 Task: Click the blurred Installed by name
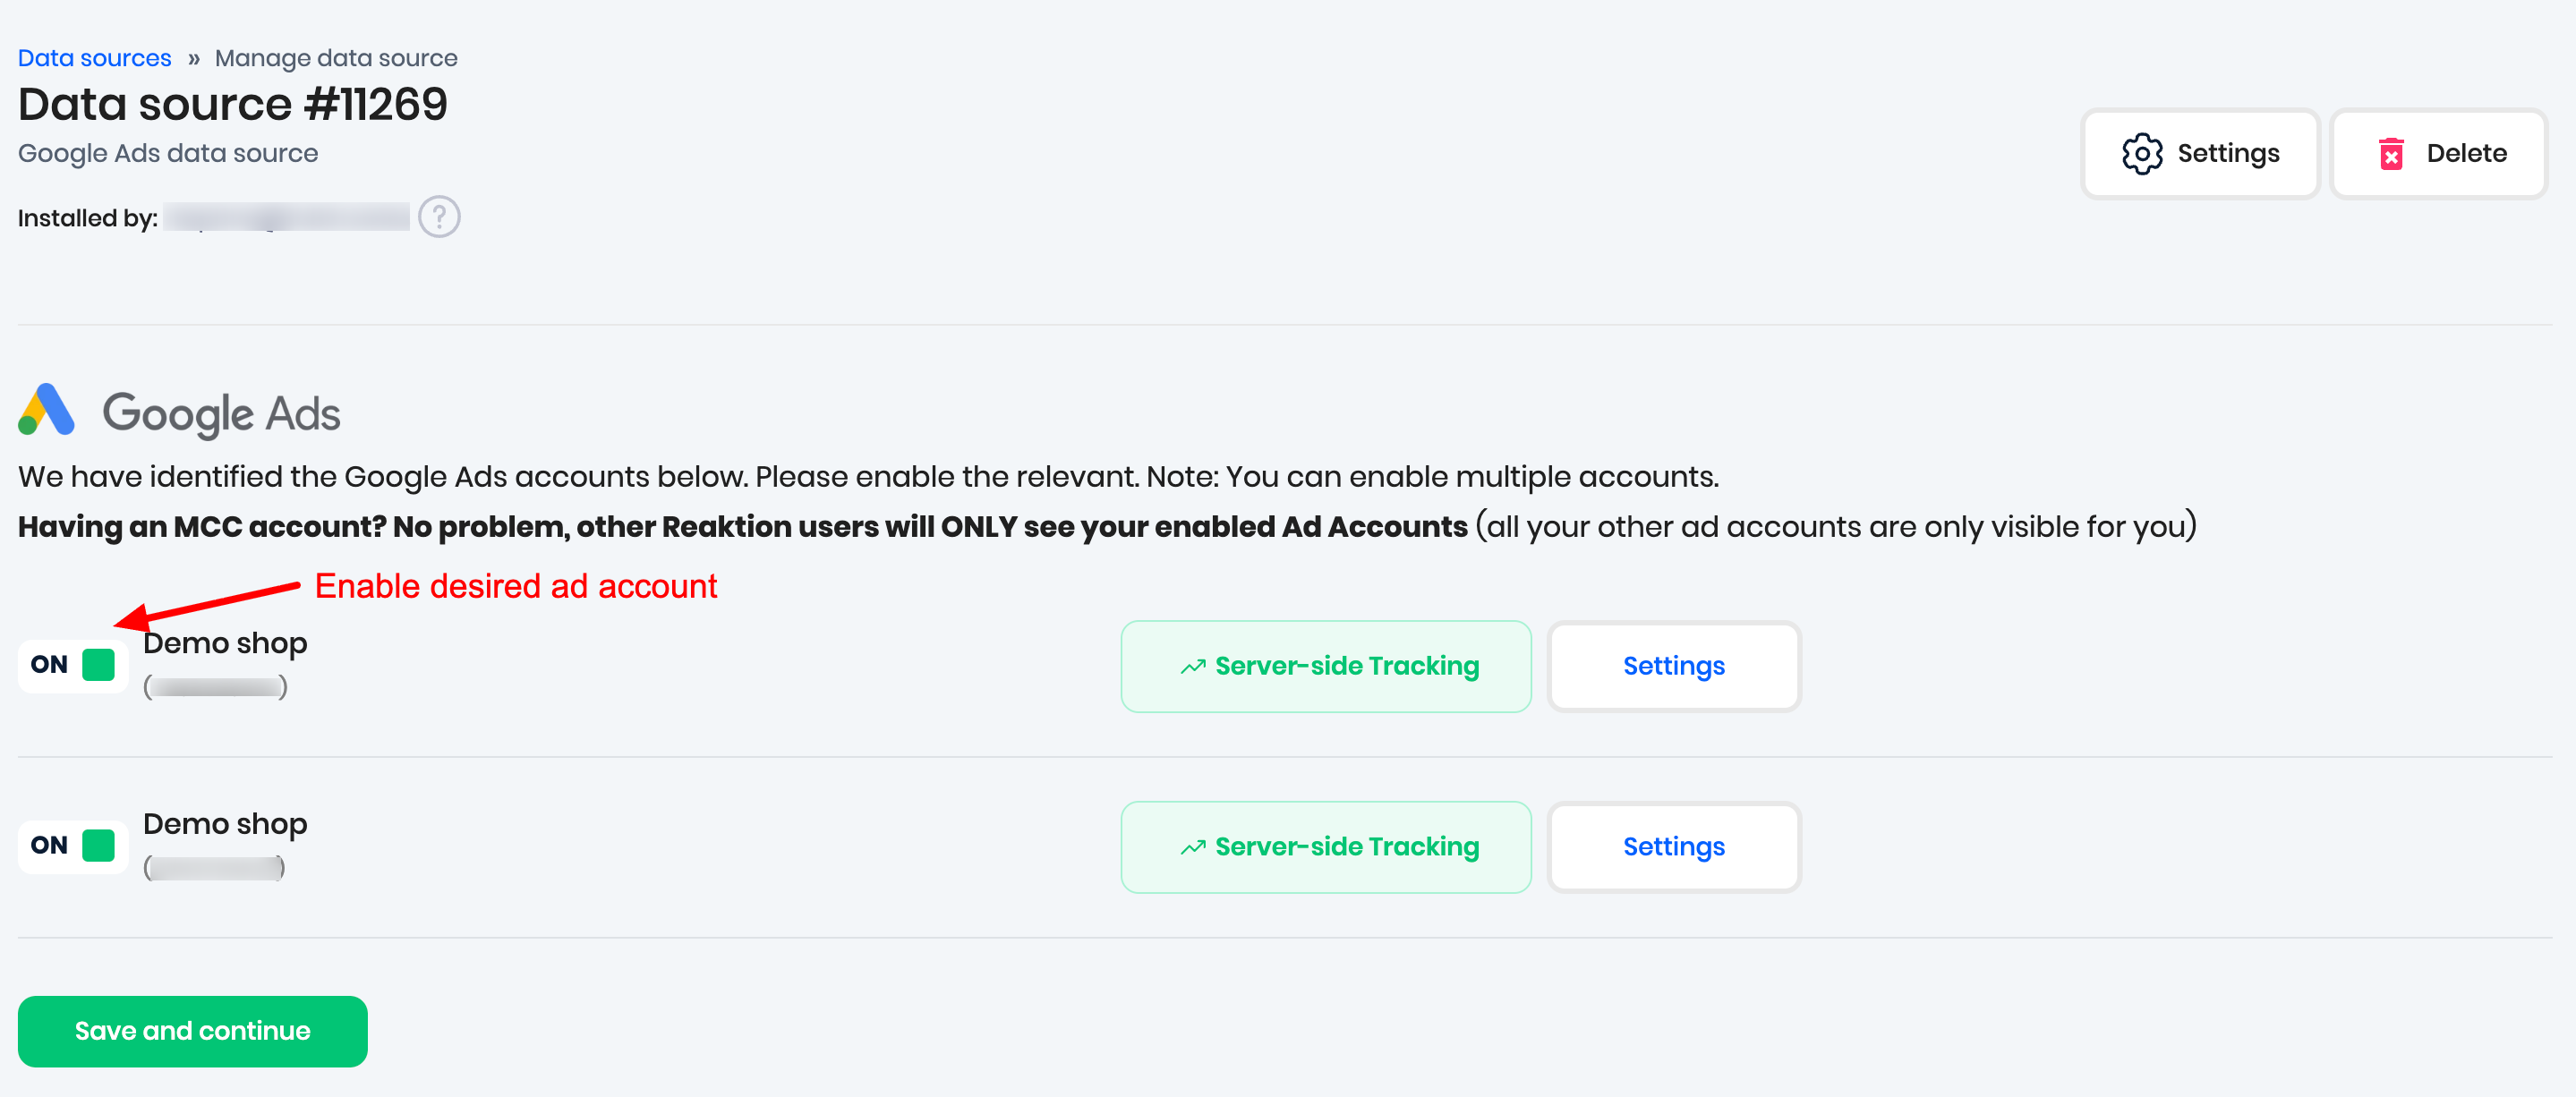[x=287, y=217]
